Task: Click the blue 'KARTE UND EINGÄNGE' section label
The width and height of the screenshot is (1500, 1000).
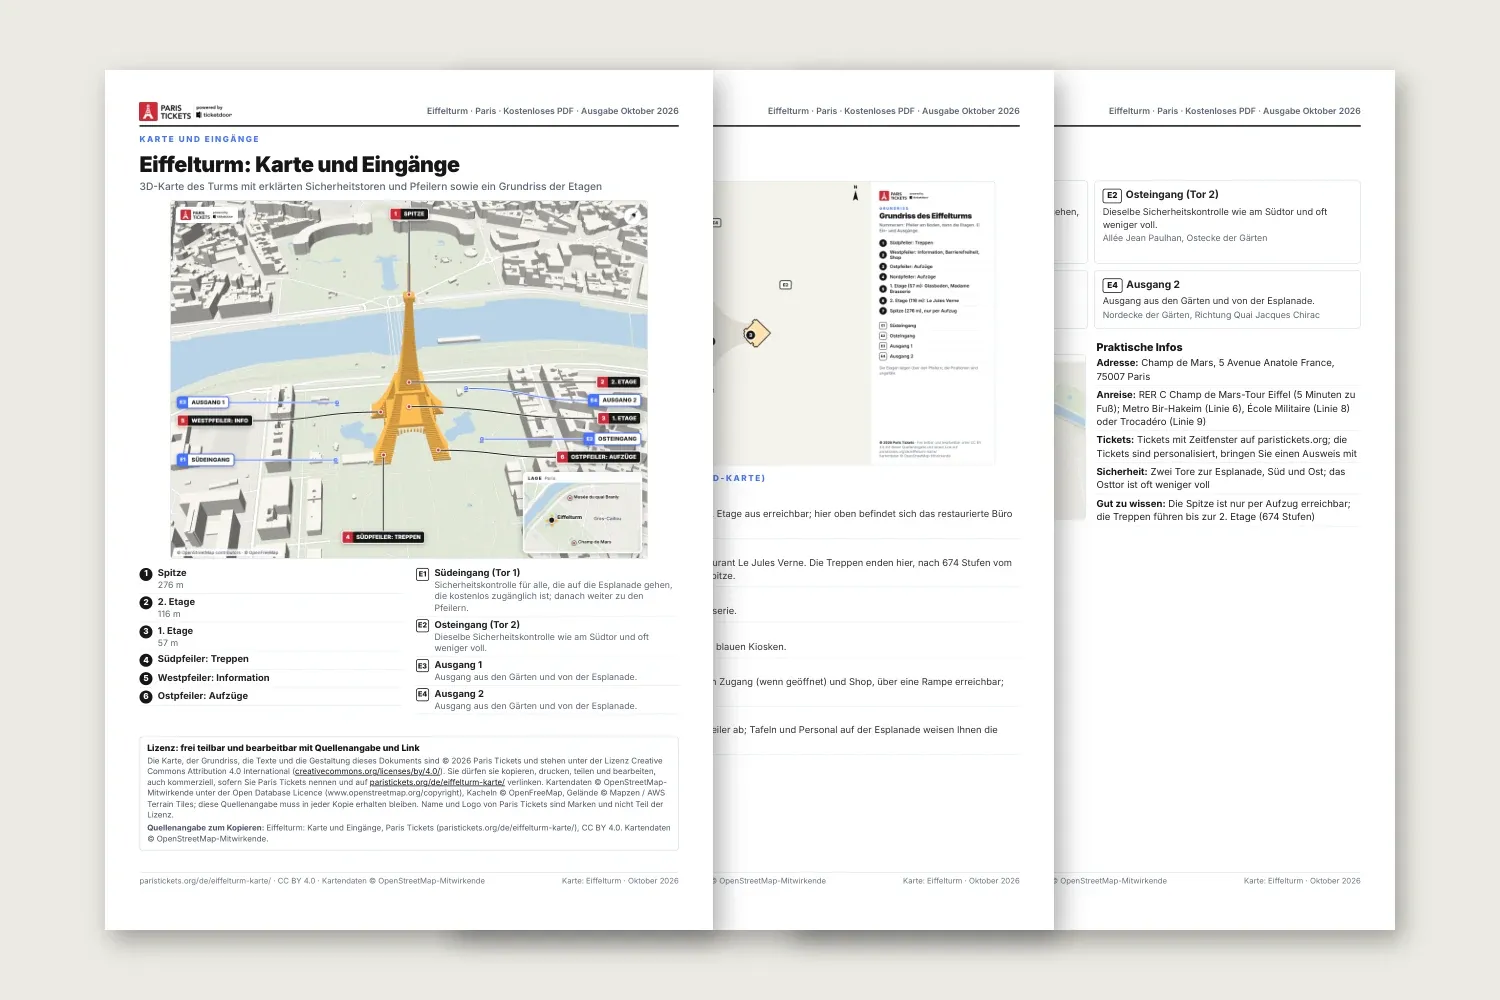Action: point(199,139)
